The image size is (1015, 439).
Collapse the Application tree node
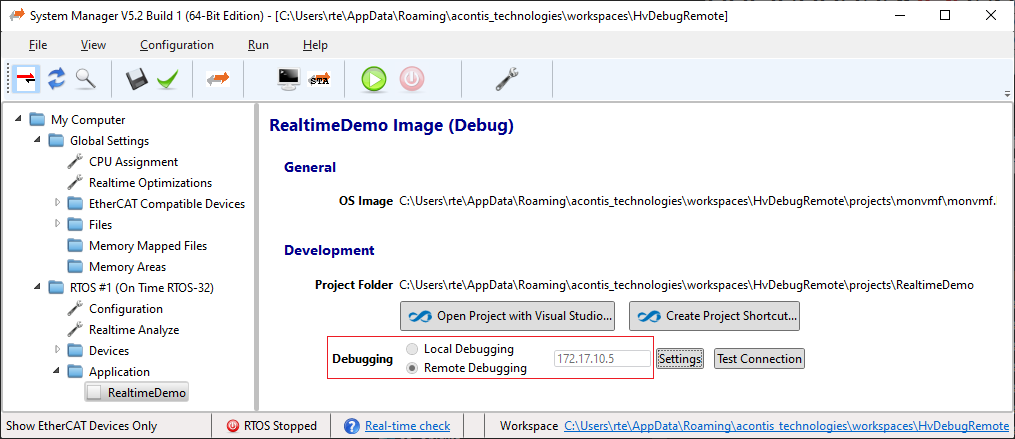click(57, 371)
